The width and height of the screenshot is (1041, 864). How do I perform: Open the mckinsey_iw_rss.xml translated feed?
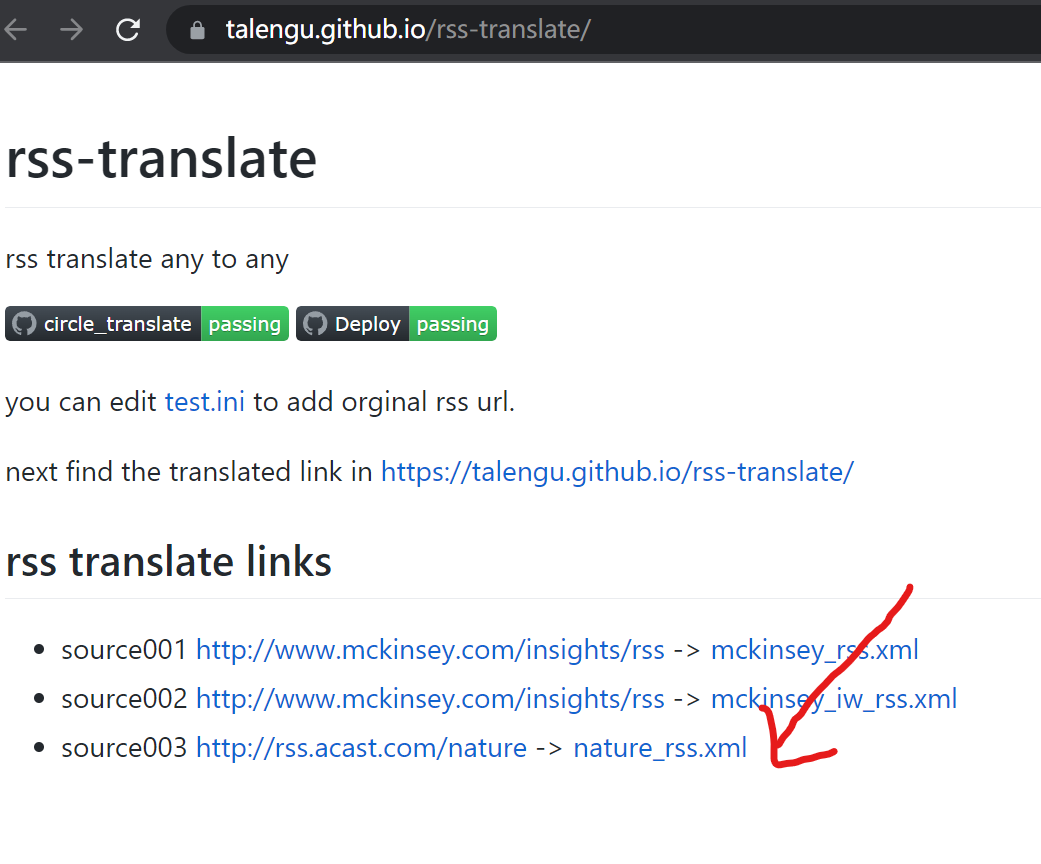tap(833, 699)
